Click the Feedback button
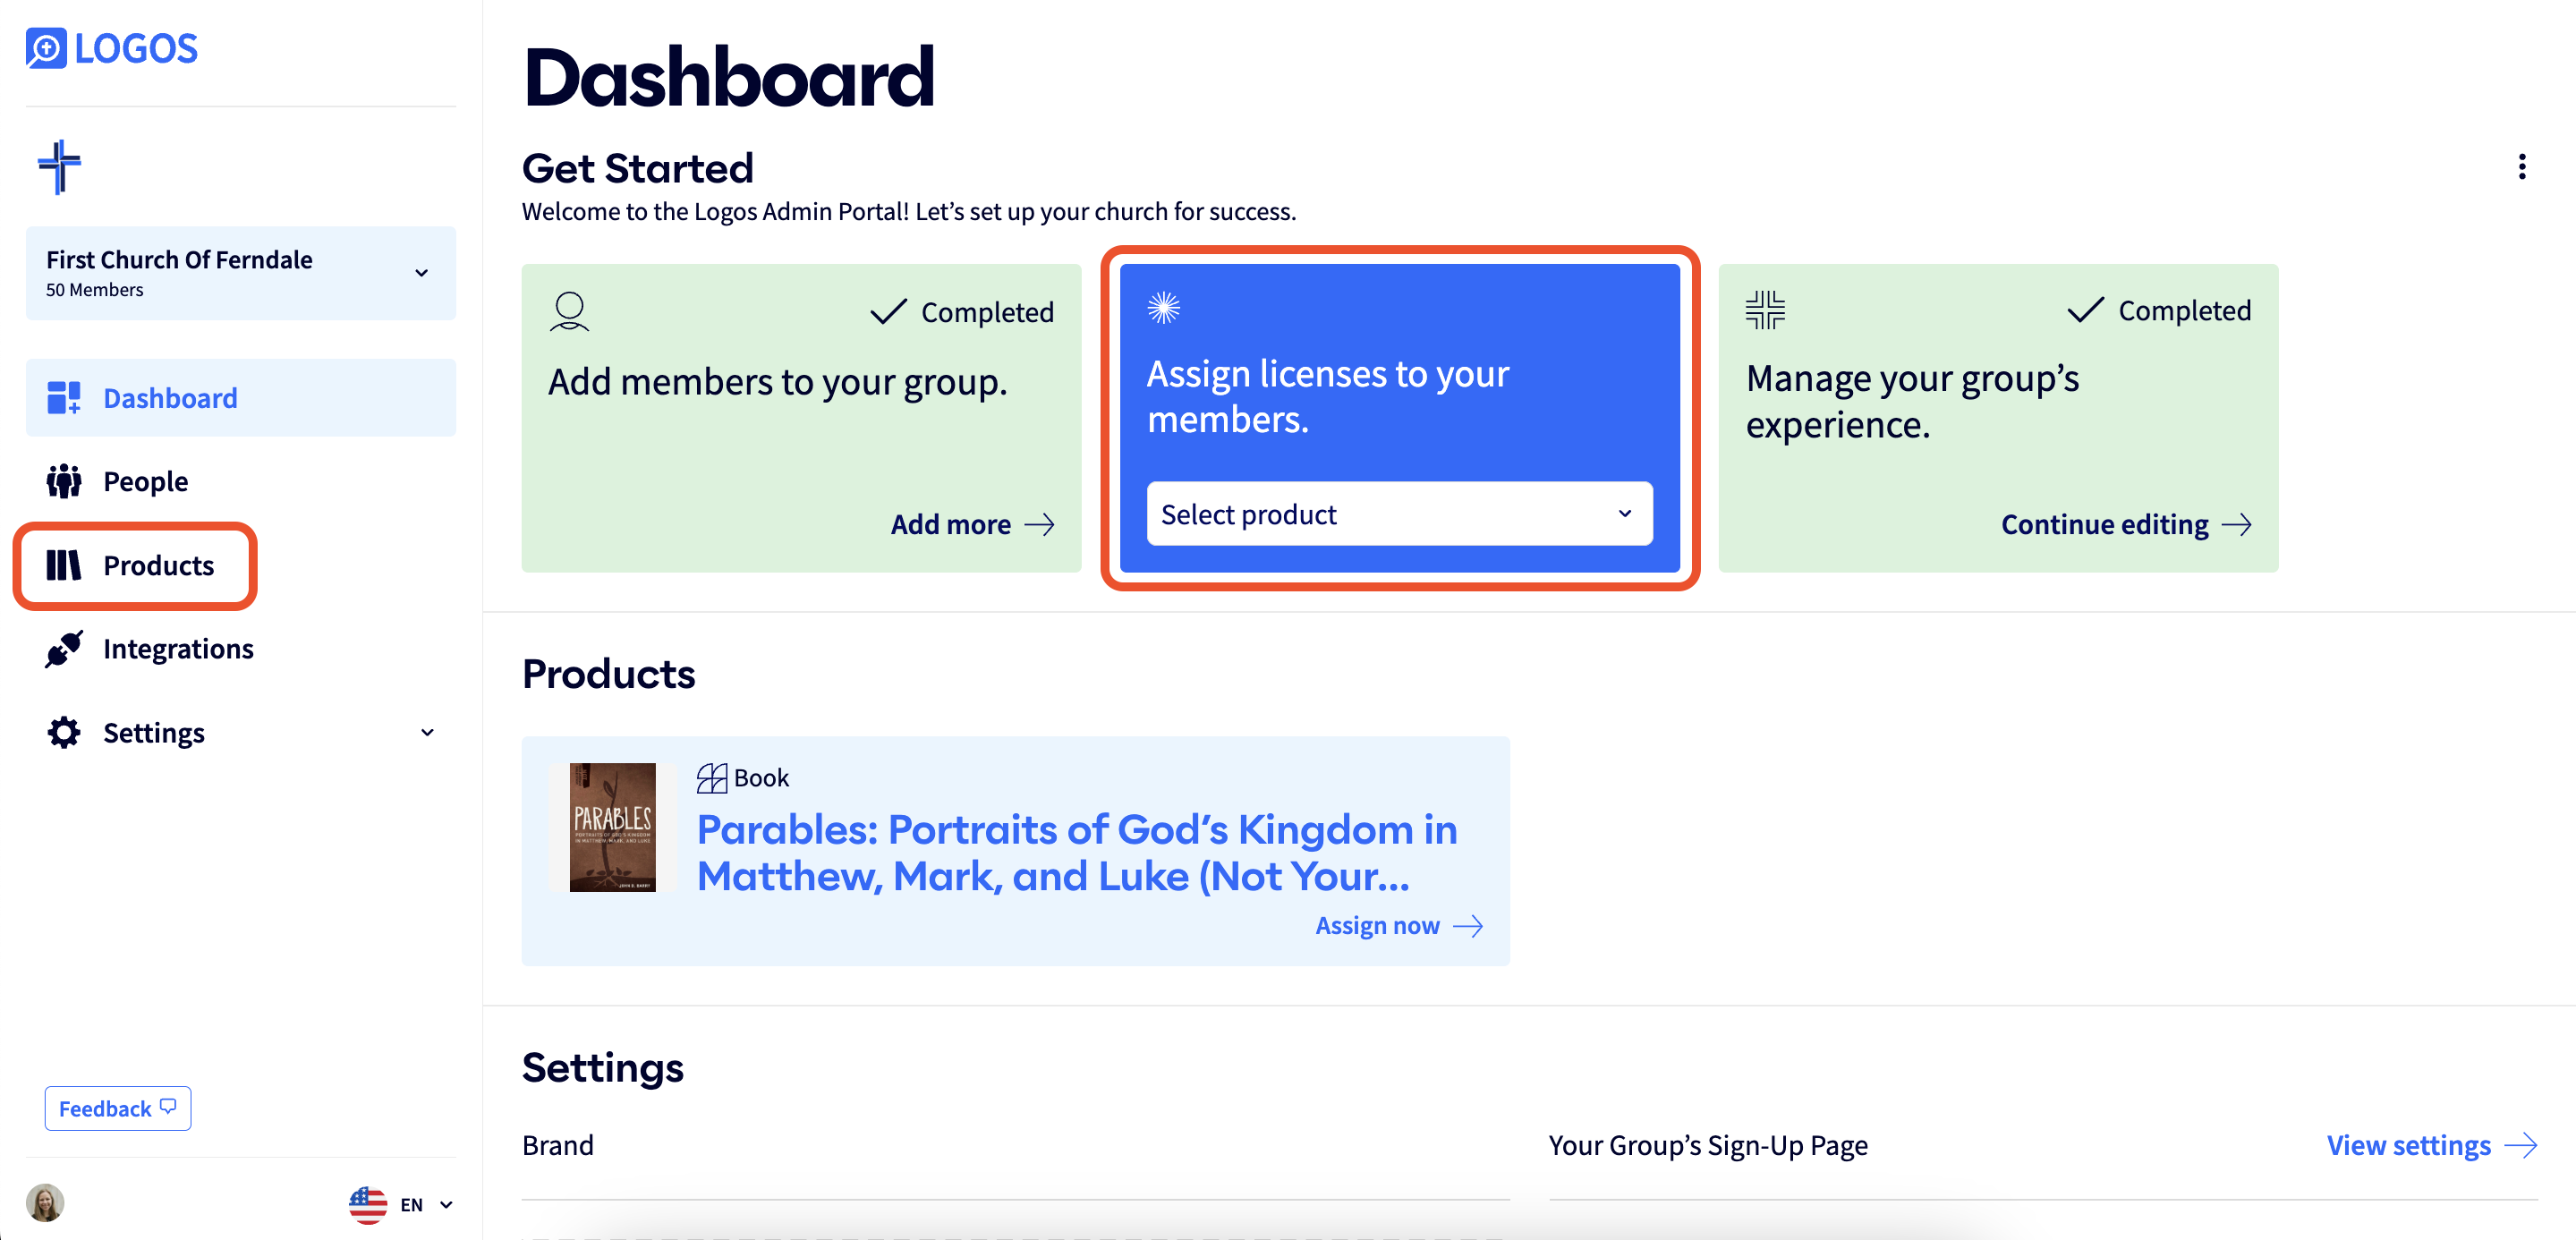Image resolution: width=2576 pixels, height=1240 pixels. point(118,1108)
